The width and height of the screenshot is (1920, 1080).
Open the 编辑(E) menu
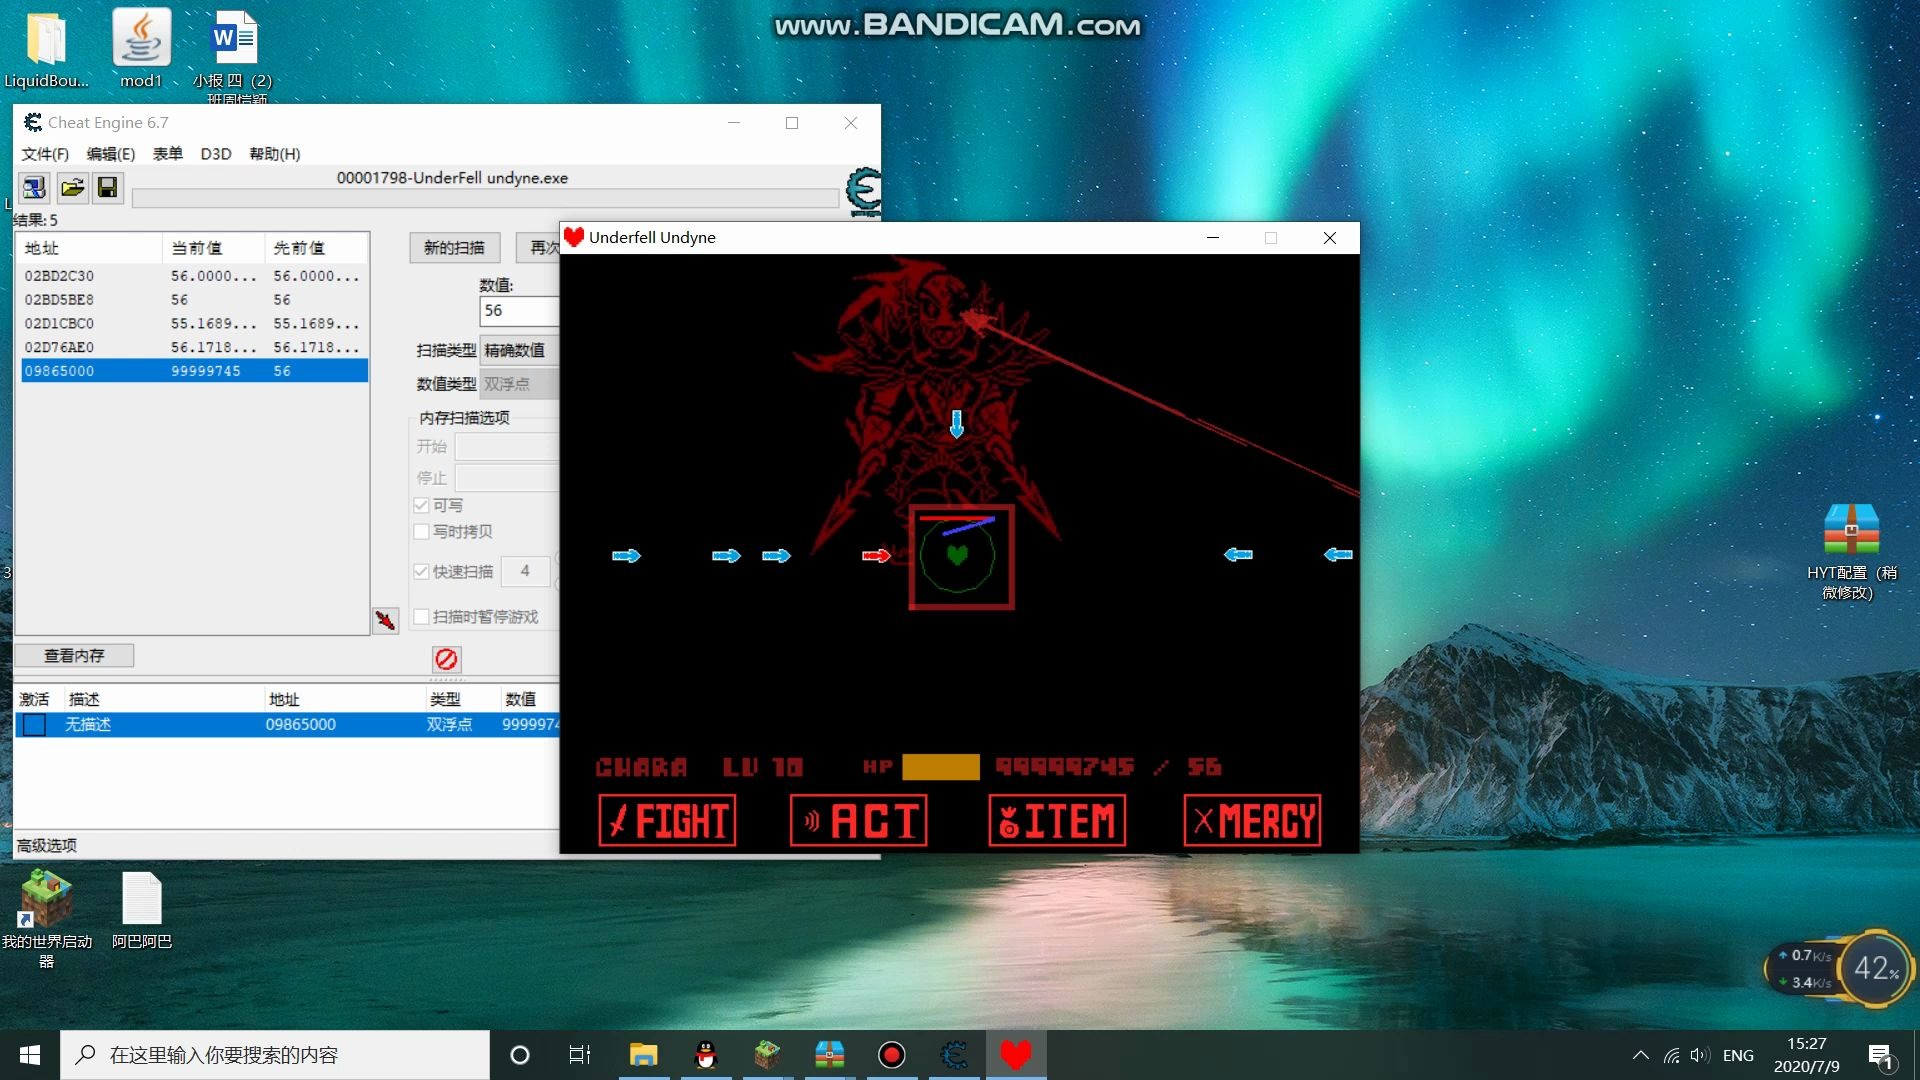pos(110,154)
